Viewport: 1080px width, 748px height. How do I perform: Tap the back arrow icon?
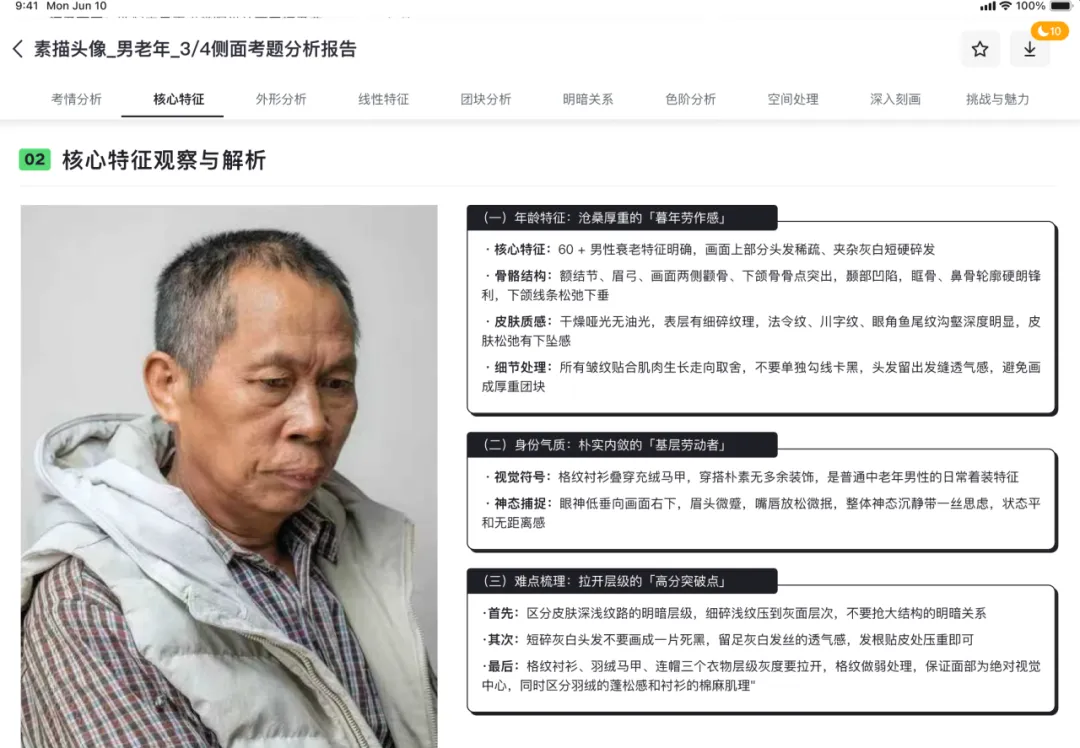18,49
